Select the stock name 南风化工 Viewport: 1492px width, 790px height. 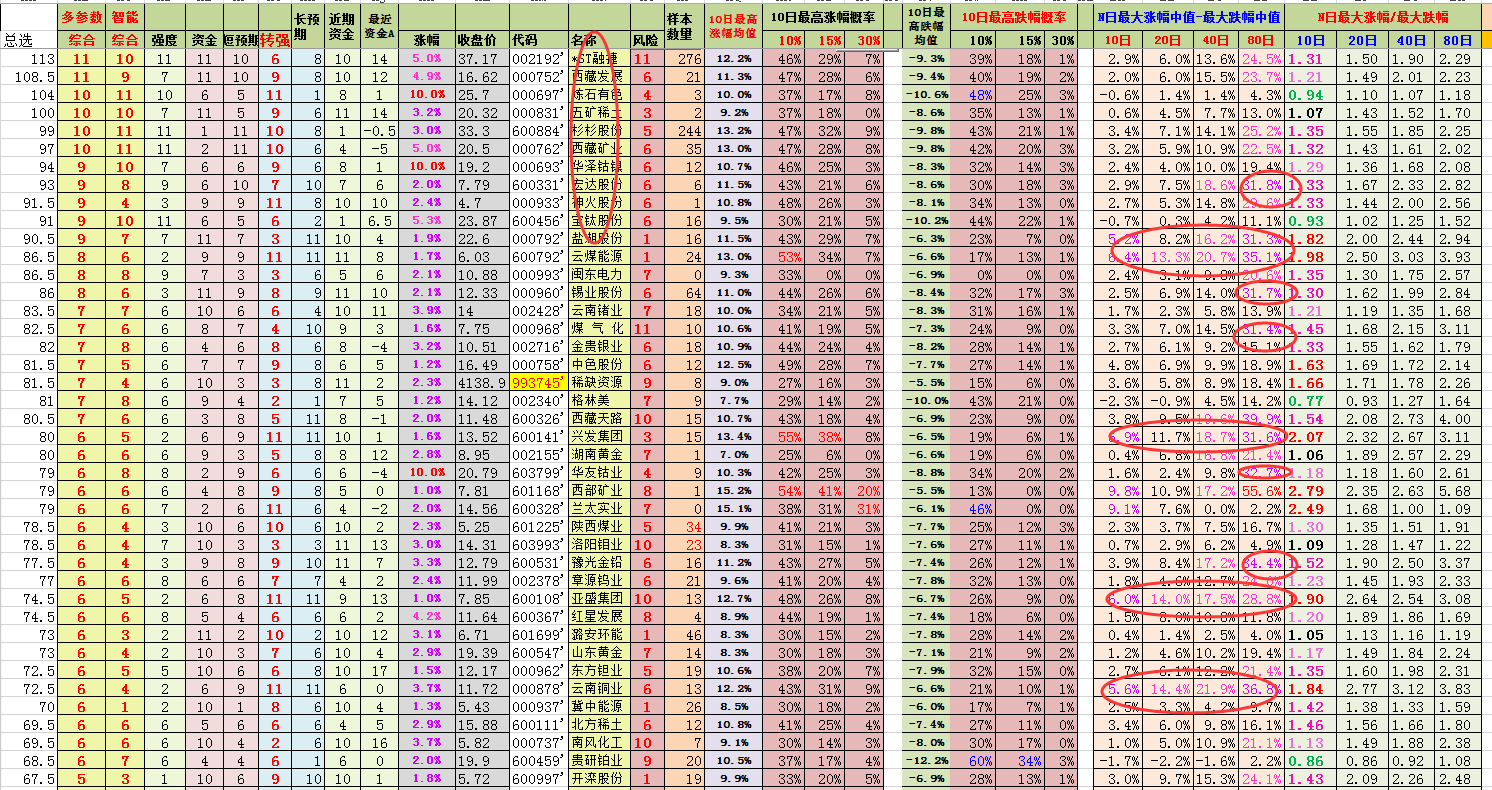click(598, 743)
